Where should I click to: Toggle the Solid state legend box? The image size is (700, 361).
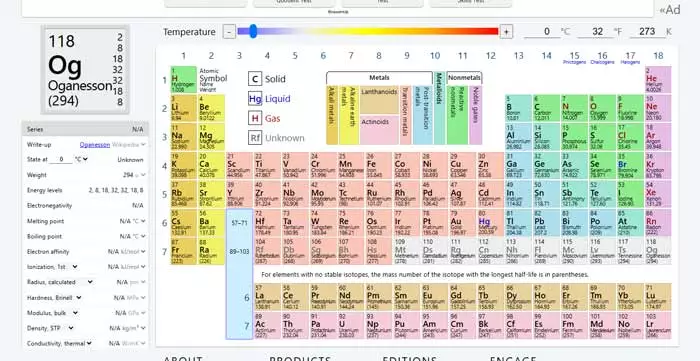255,79
